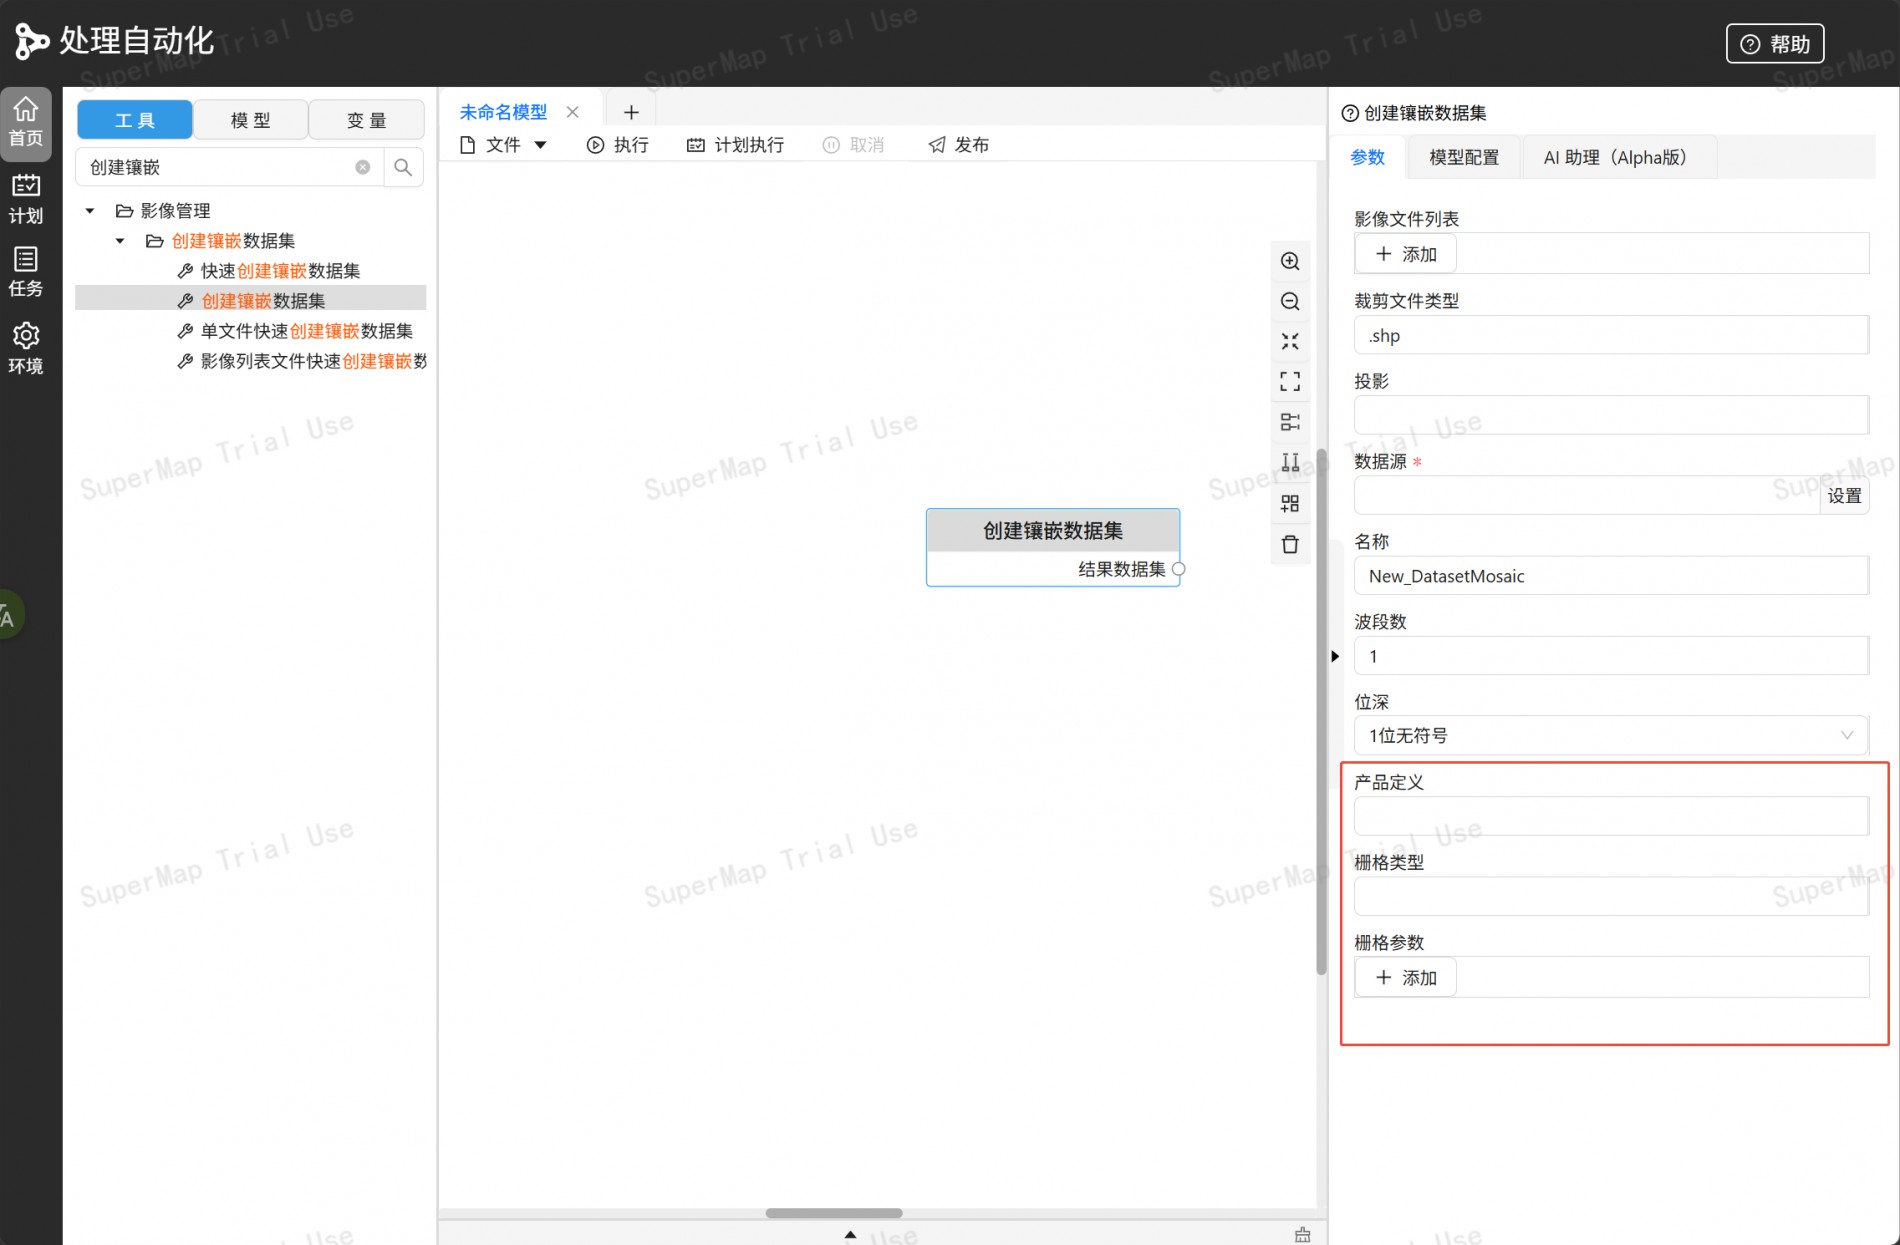Click the trash delete icon on canvas toolbar

pyautogui.click(x=1290, y=544)
